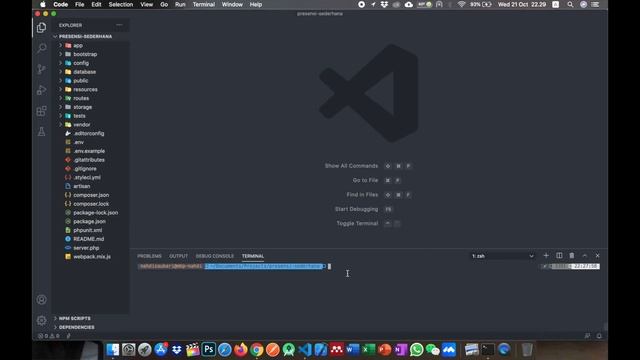Open the Selection menu

pyautogui.click(x=120, y=4)
